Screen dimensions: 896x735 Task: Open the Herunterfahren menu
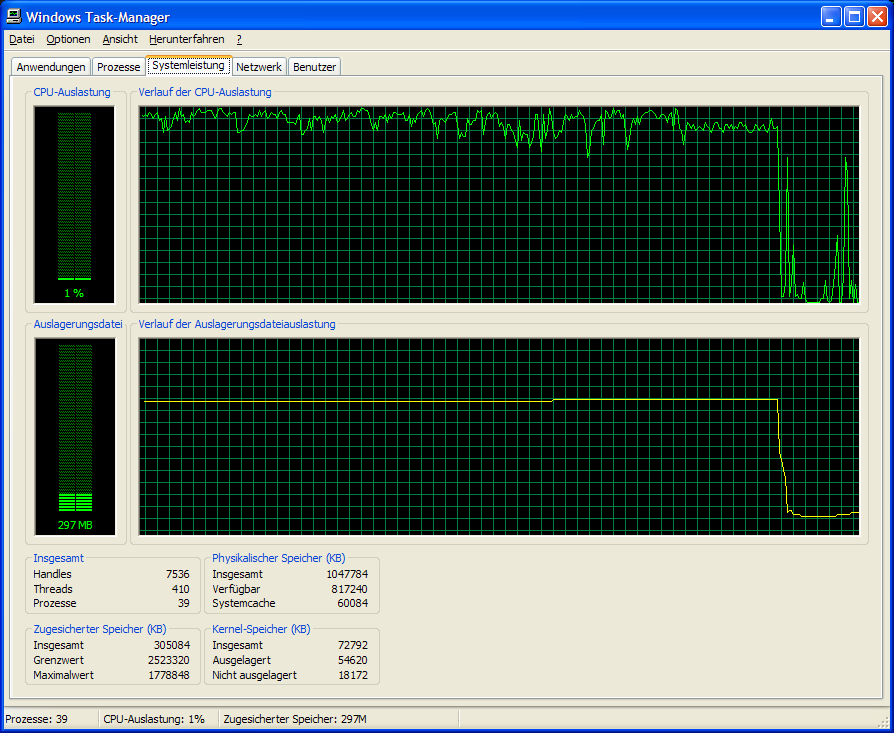click(187, 40)
